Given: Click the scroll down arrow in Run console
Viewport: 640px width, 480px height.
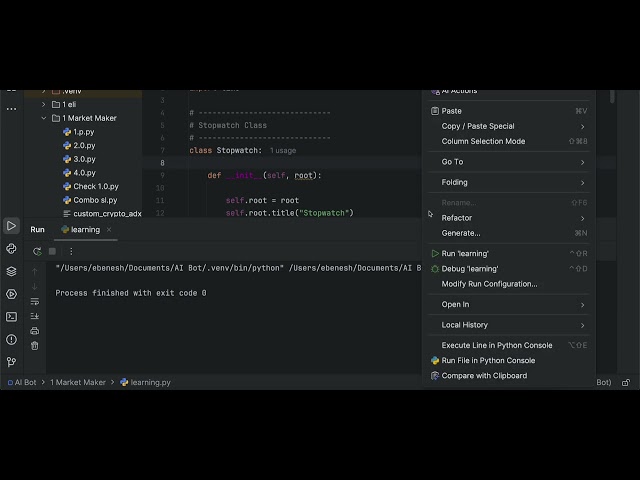Looking at the screenshot, I should (x=35, y=287).
